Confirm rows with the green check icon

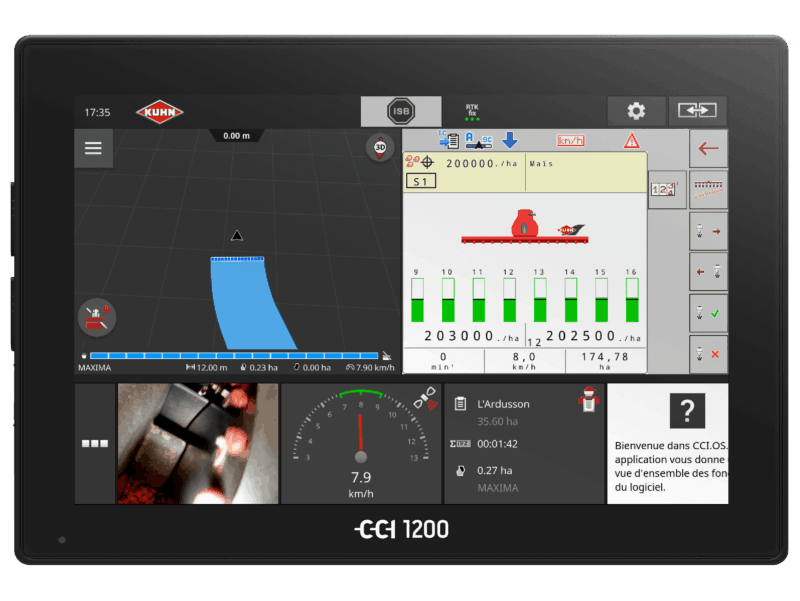[x=708, y=313]
